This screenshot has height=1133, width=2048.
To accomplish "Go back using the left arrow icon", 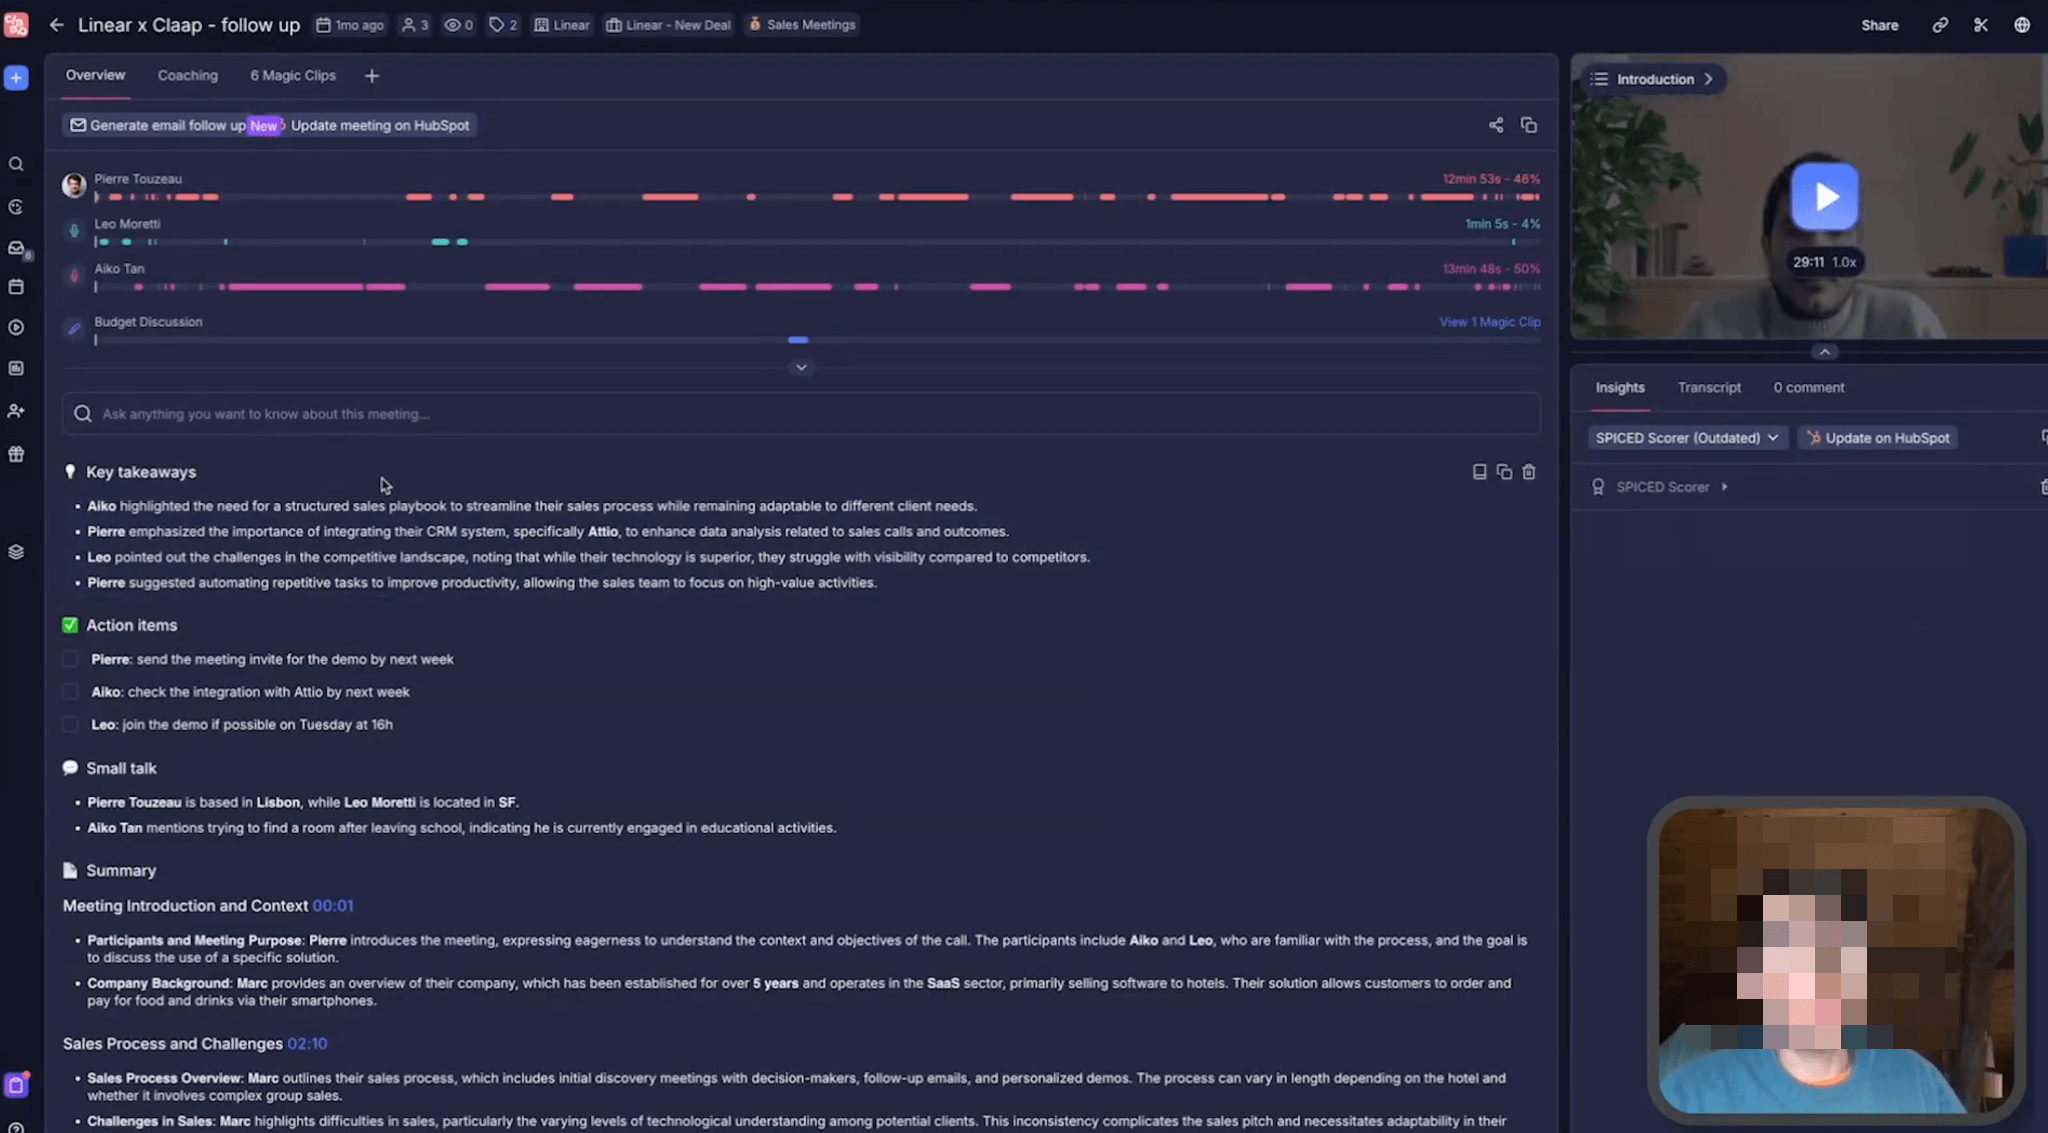I will [56, 25].
